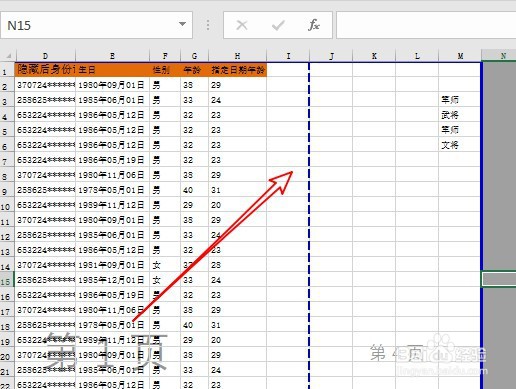Select row 8 header
Viewport: 516px width, 389px height.
coord(7,175)
